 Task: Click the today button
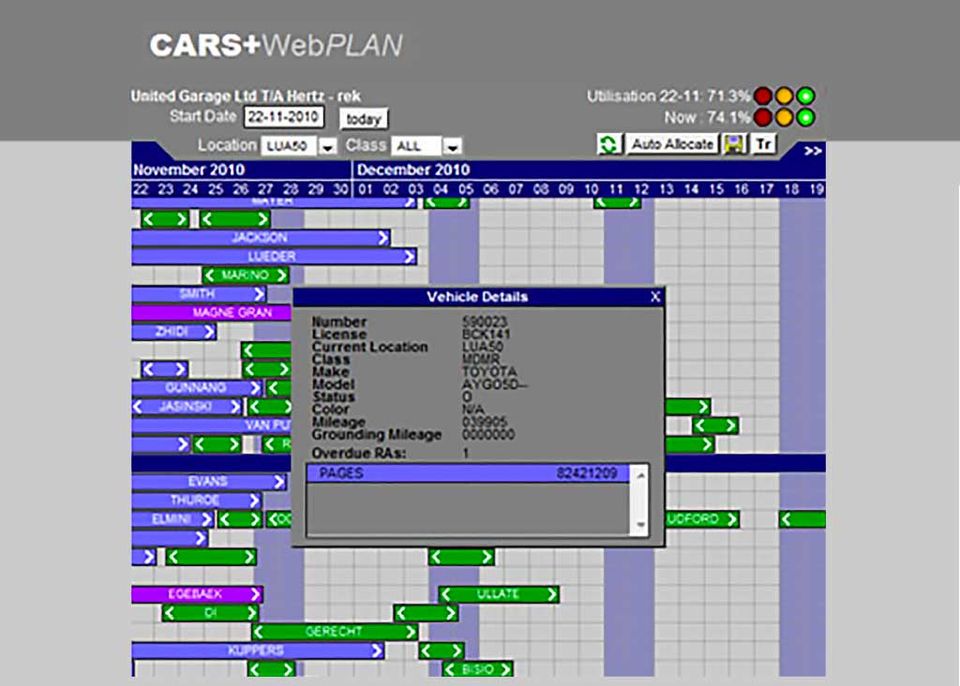point(363,119)
